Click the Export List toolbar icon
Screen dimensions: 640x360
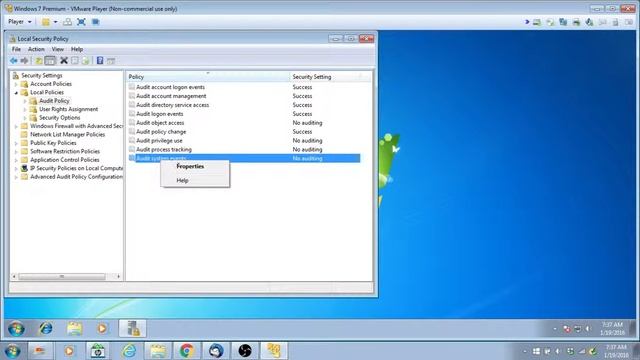tap(85, 61)
